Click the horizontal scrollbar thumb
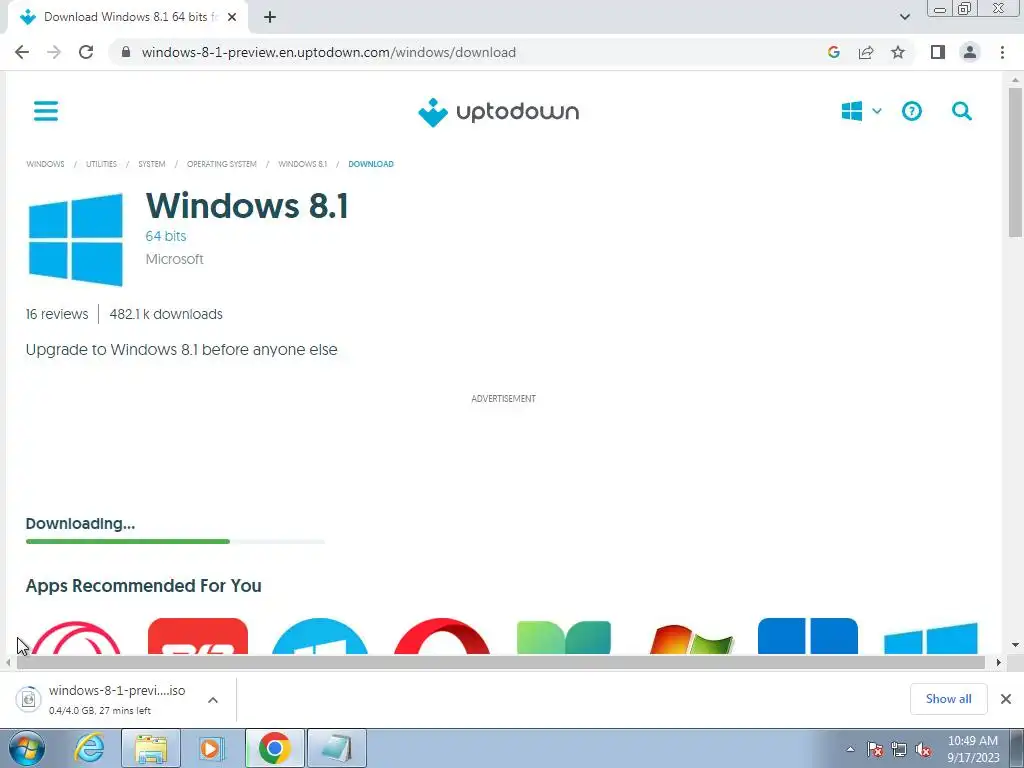This screenshot has height=768, width=1024. (500, 662)
